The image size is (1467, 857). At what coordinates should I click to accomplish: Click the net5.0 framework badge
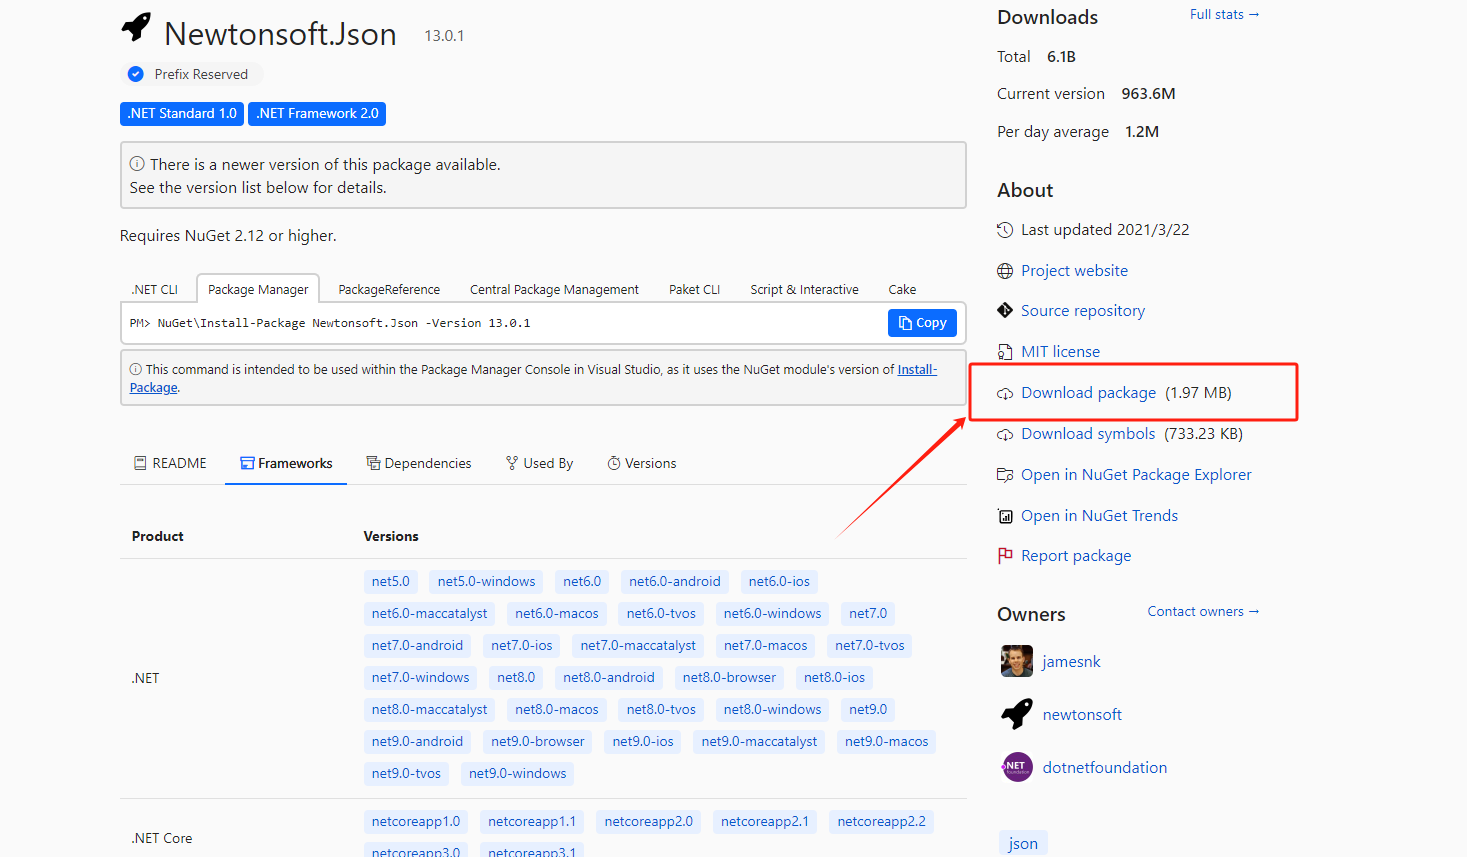[390, 581]
